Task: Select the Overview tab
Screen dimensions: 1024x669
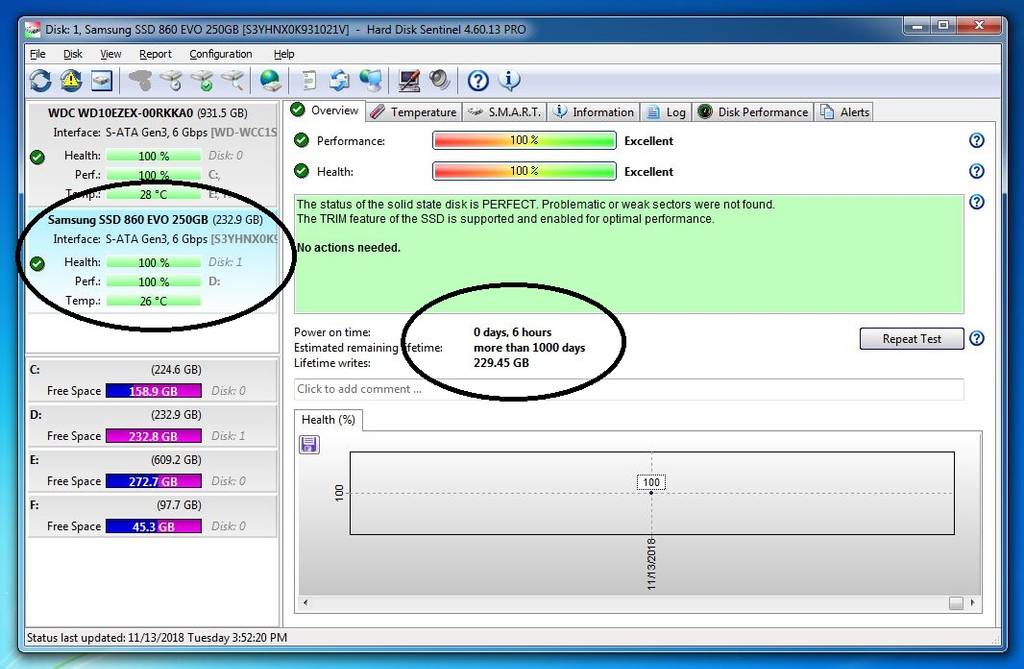Action: [325, 110]
